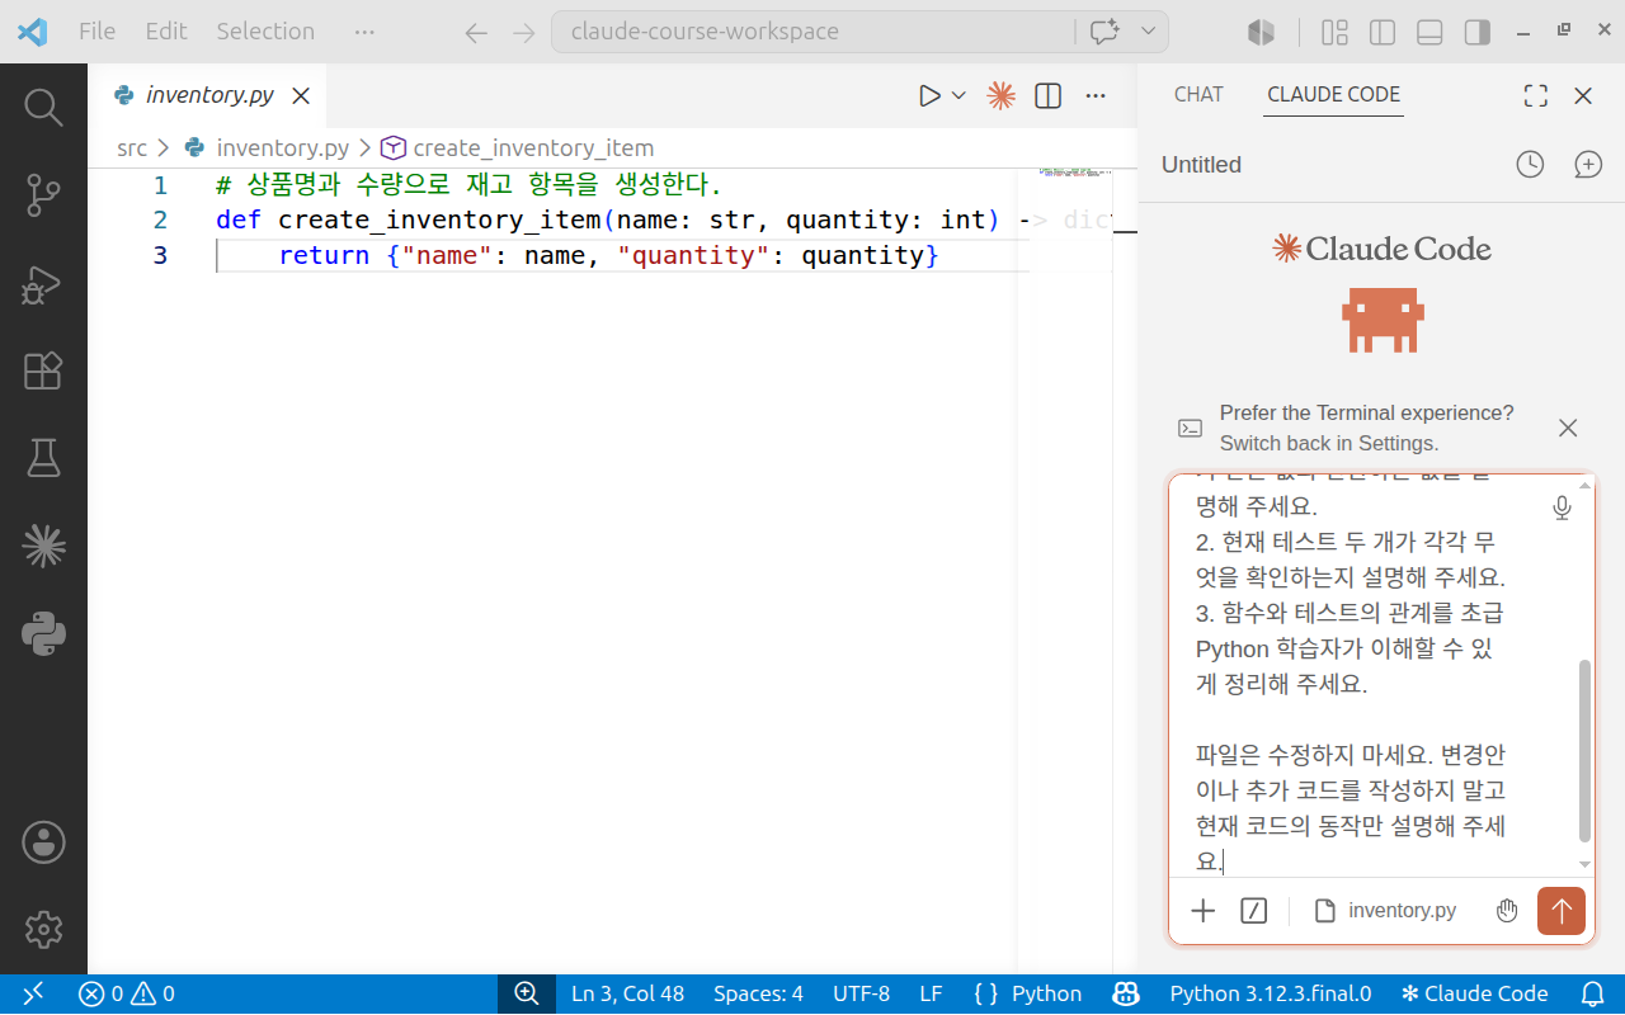Open notifications bell
This screenshot has height=1015, width=1625.
(x=1592, y=994)
